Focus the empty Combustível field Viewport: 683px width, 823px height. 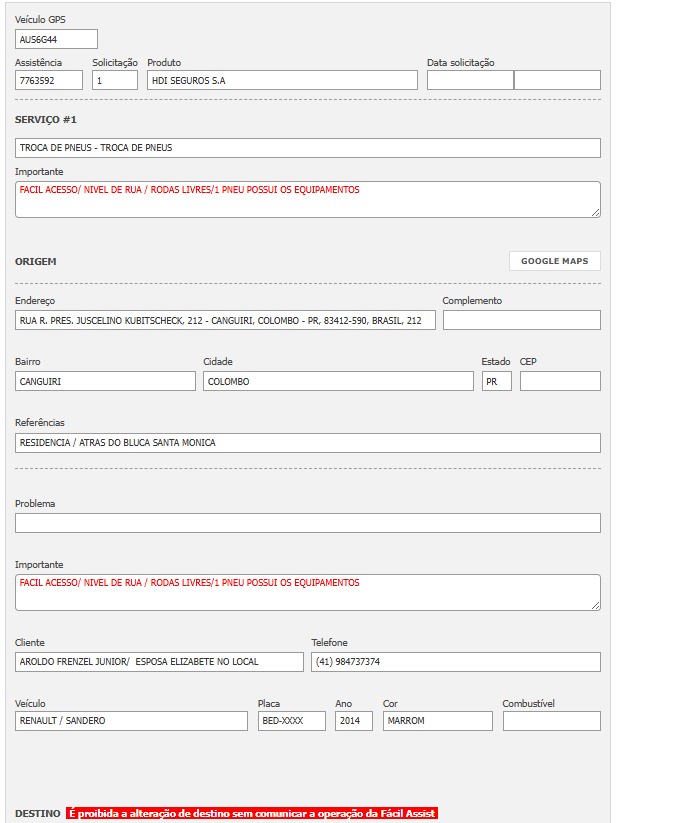pyautogui.click(x=551, y=721)
